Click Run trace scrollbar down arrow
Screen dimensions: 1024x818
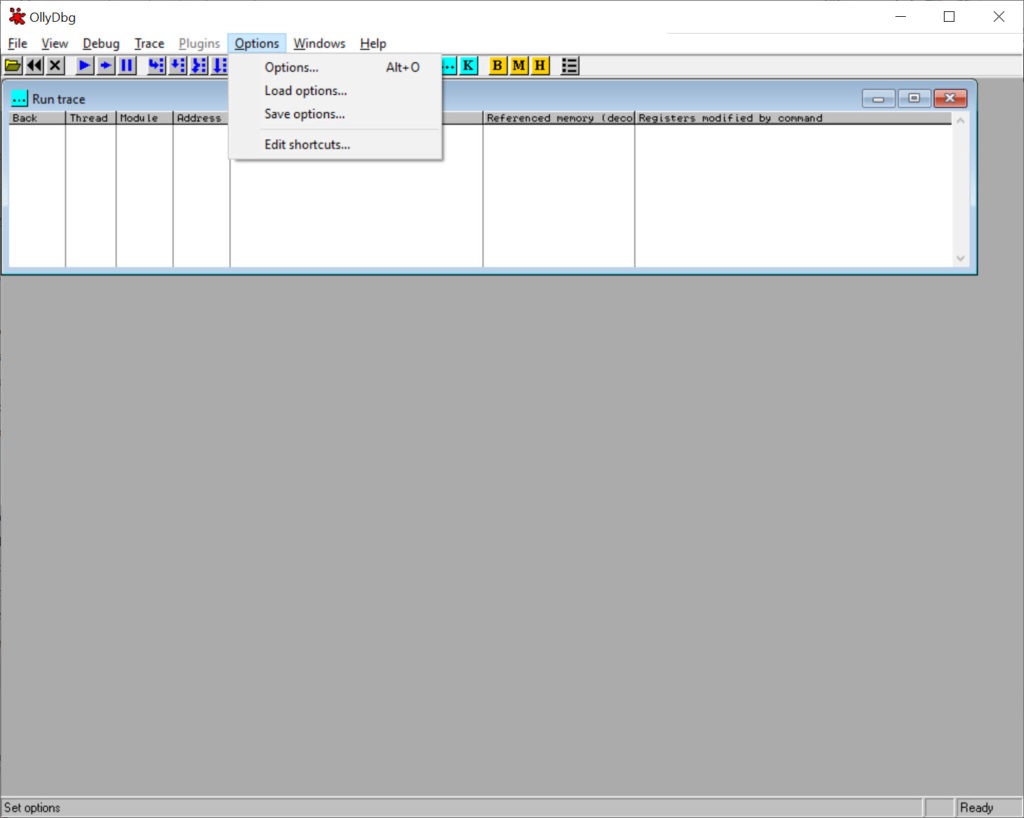pos(961,258)
